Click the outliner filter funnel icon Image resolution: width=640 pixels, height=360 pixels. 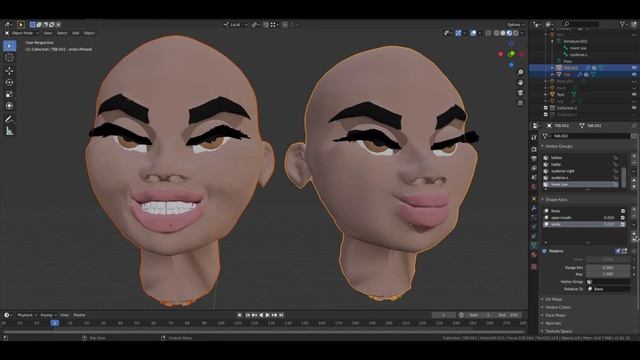tap(623, 24)
